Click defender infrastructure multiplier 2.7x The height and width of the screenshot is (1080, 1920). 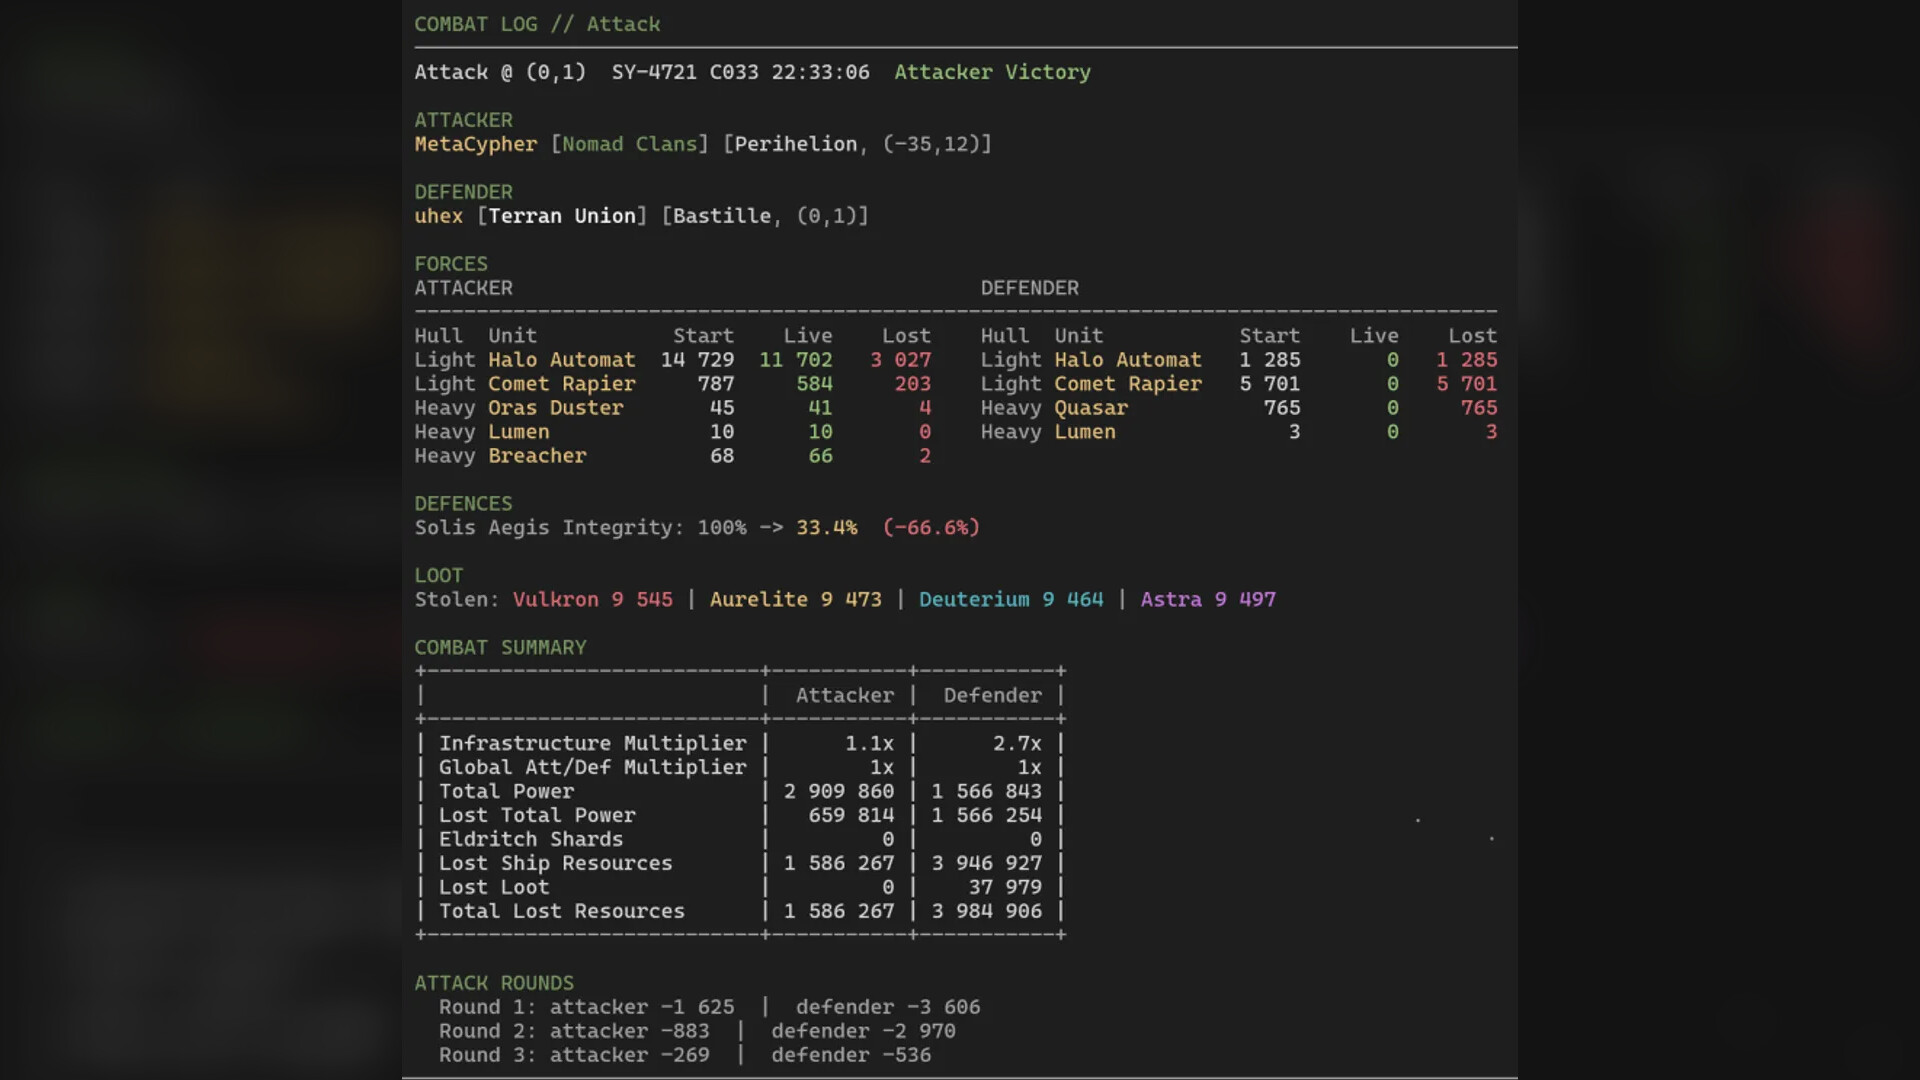tap(1017, 744)
